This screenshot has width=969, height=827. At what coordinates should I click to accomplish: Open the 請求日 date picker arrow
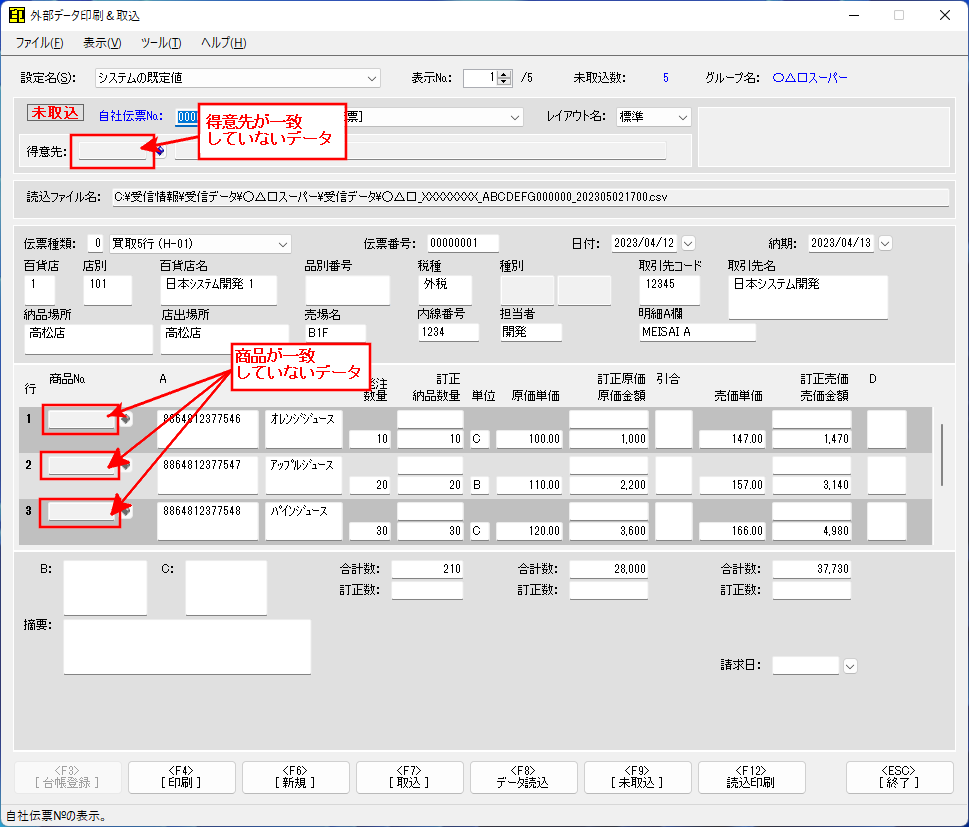(x=850, y=666)
